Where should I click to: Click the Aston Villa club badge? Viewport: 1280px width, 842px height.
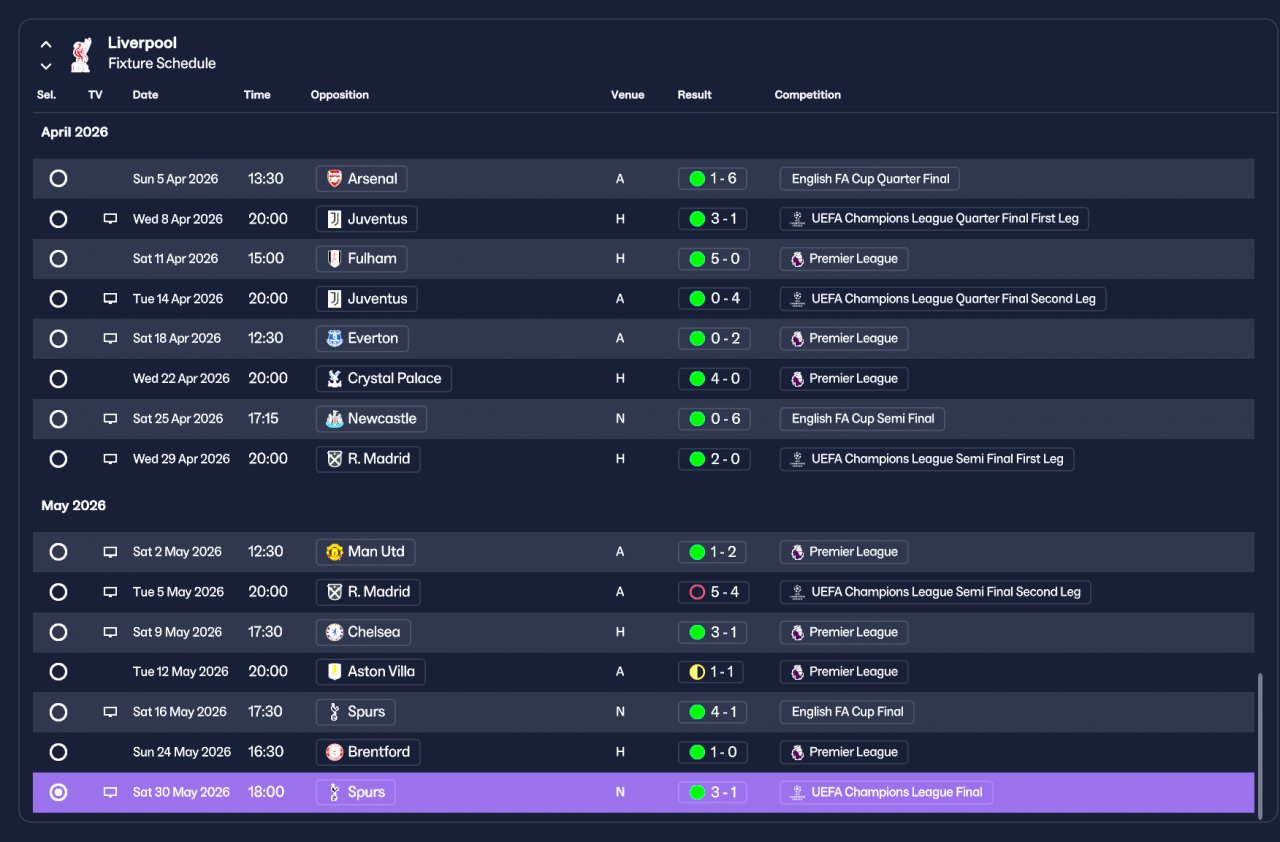point(334,672)
